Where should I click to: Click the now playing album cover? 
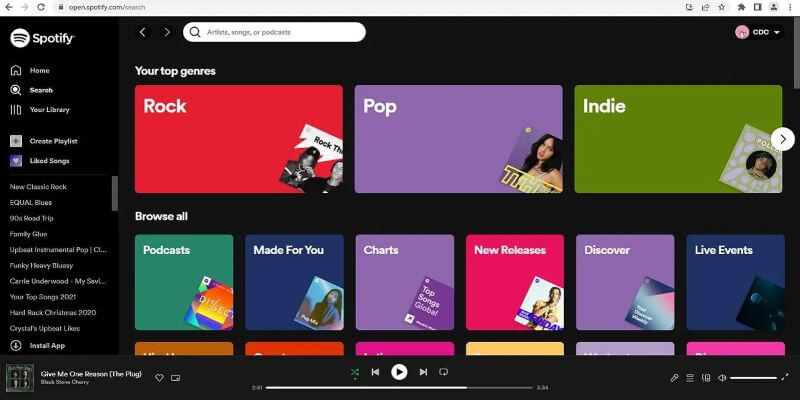coord(20,378)
